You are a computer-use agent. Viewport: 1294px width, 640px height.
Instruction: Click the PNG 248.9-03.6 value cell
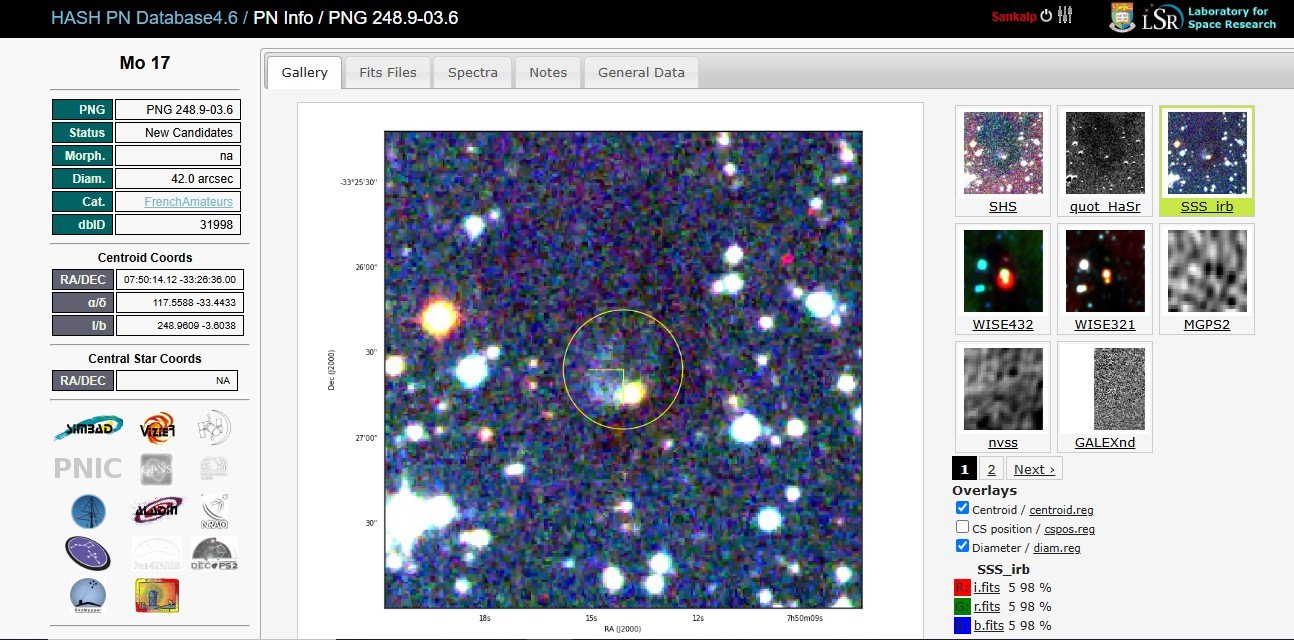tap(178, 109)
